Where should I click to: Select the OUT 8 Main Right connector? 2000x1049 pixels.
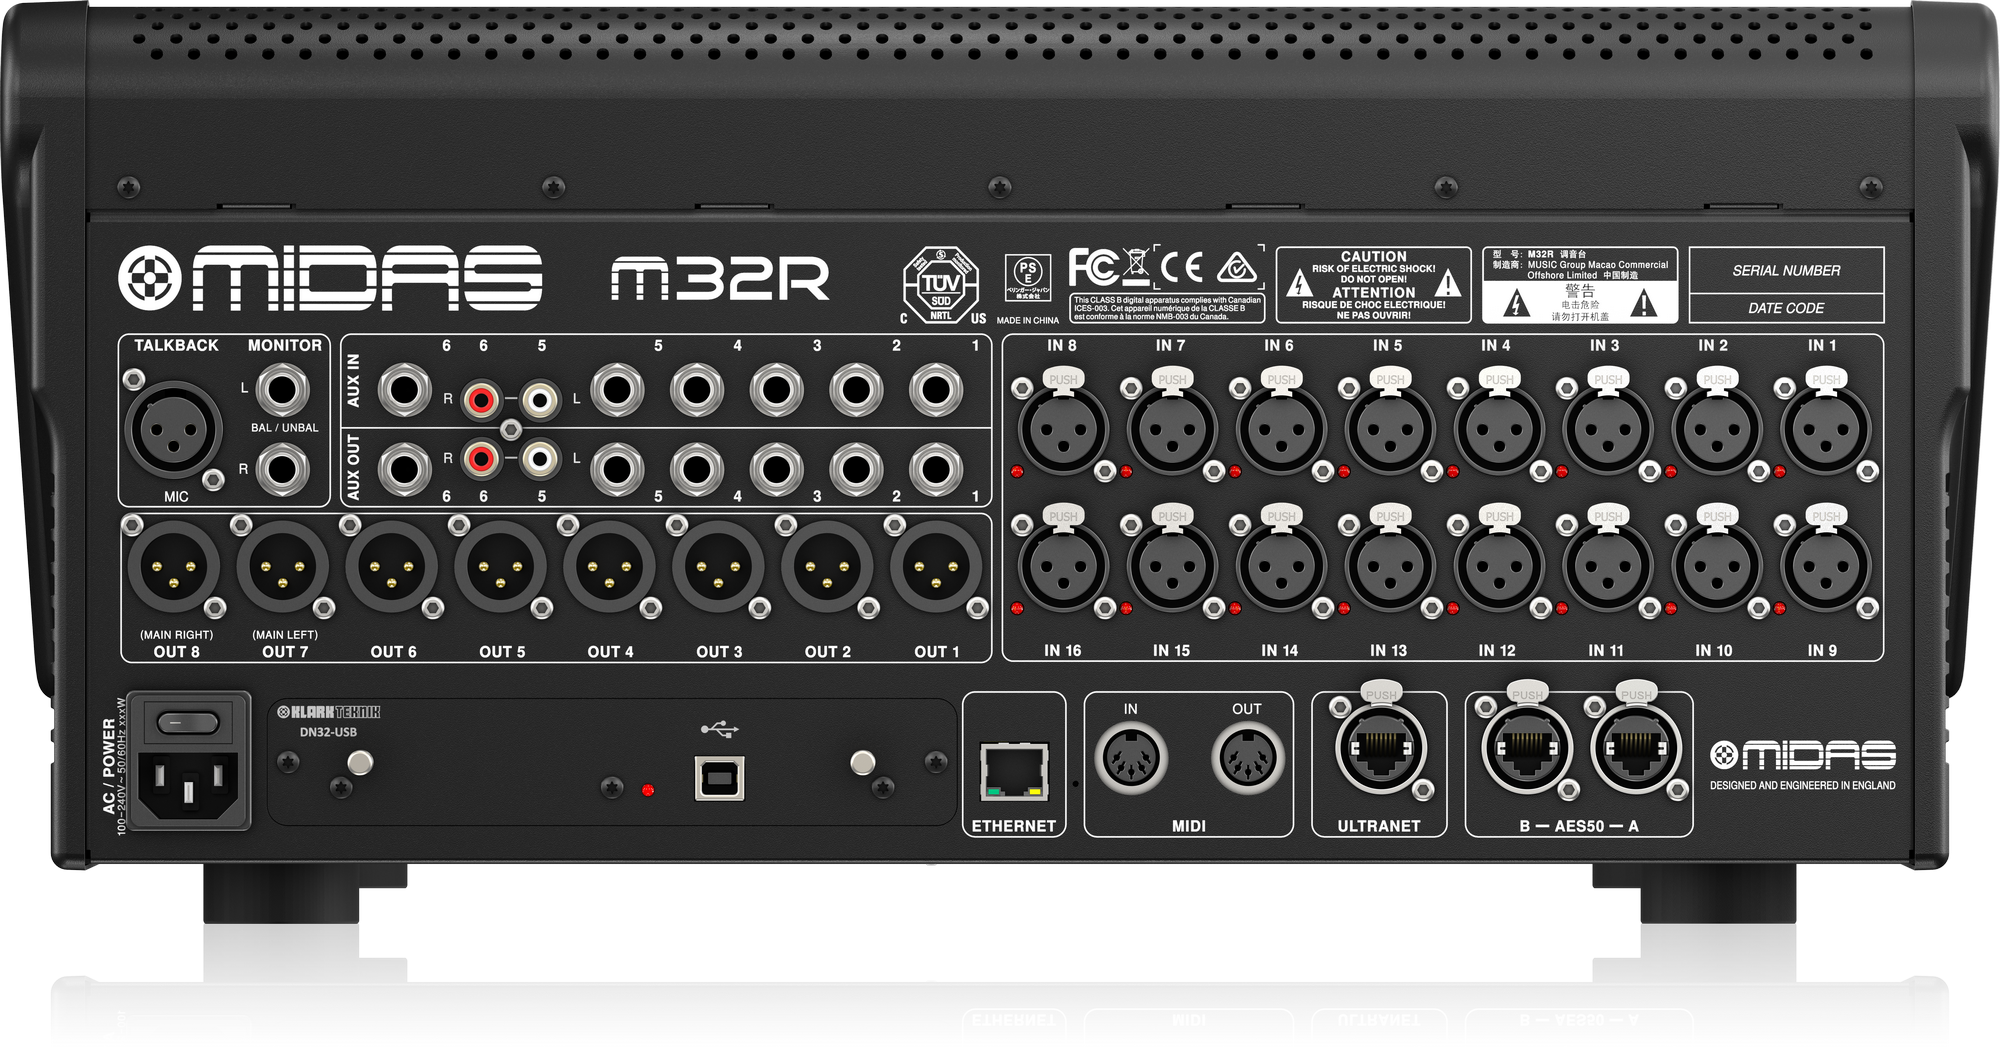[176, 567]
